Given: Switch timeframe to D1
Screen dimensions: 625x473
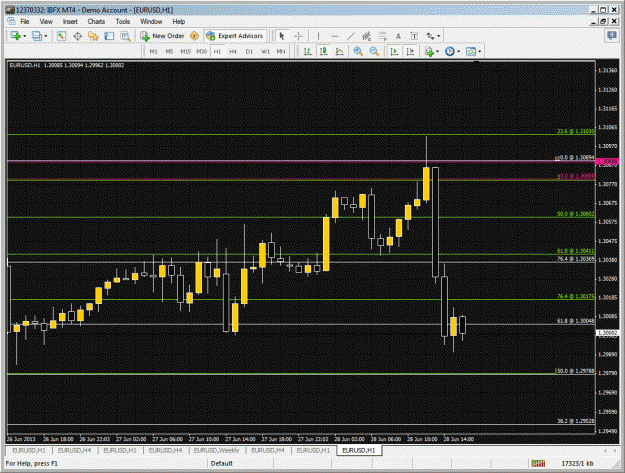Looking at the screenshot, I should click(x=249, y=51).
